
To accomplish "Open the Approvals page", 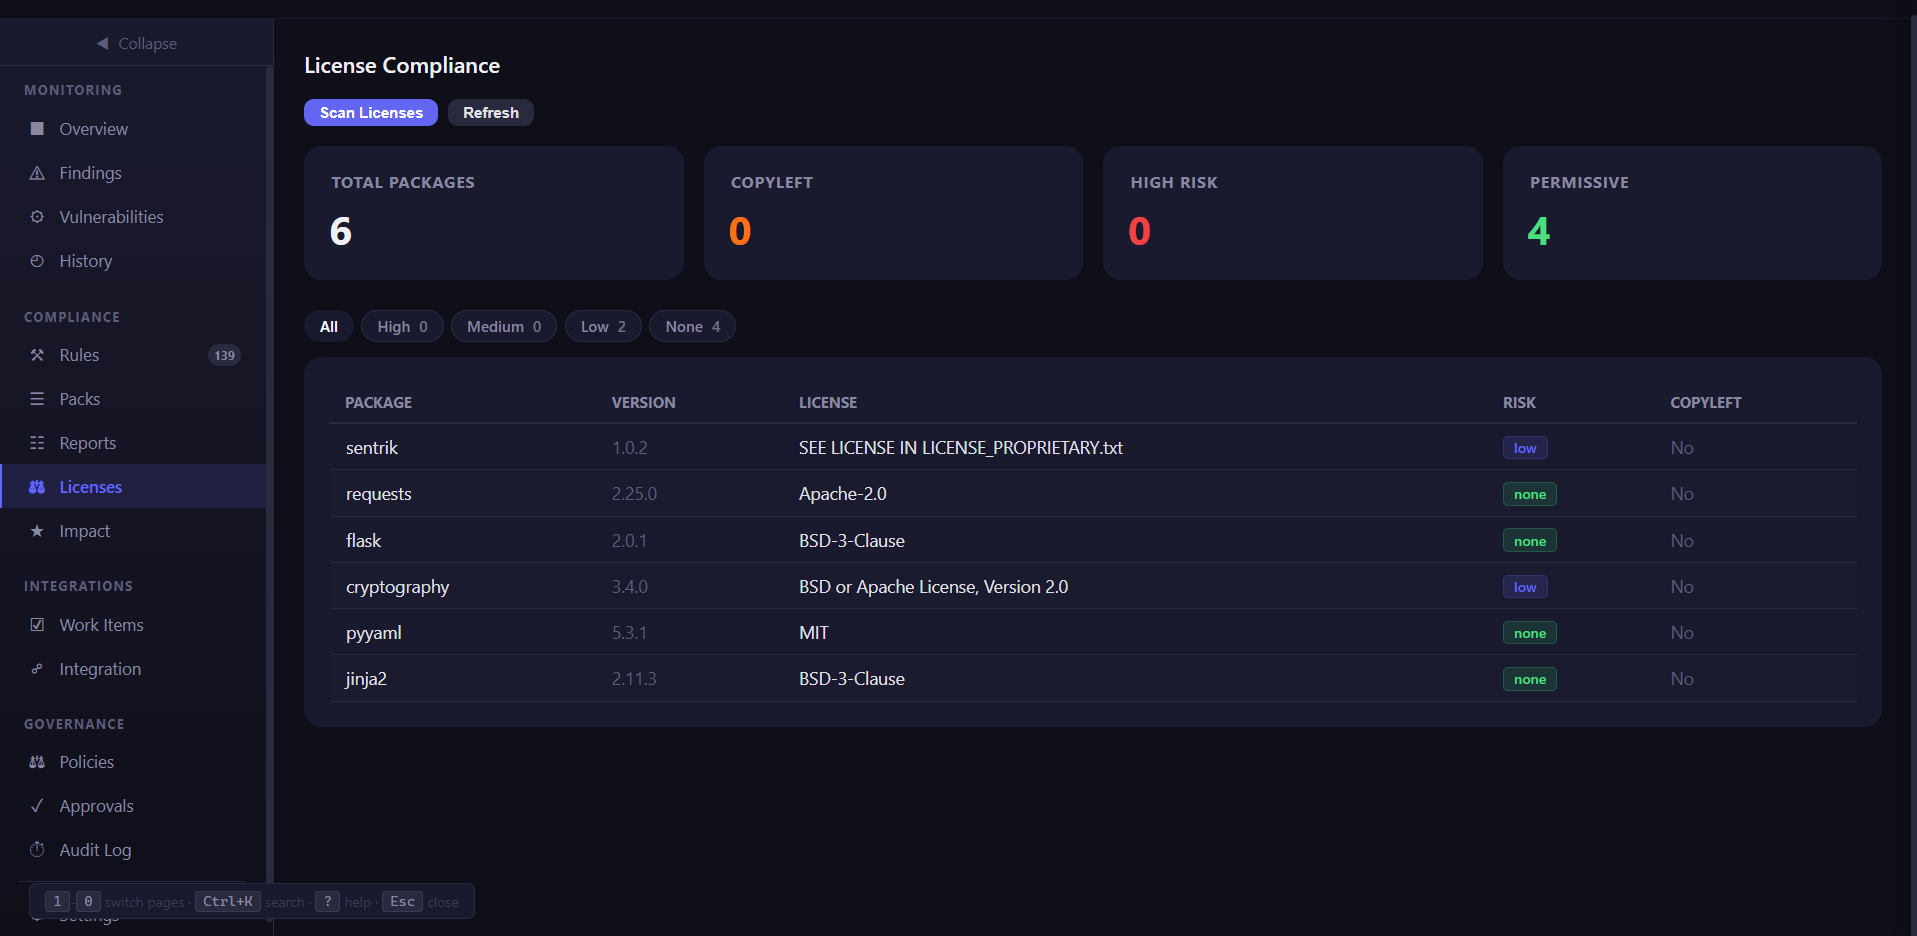I will tap(133, 806).
